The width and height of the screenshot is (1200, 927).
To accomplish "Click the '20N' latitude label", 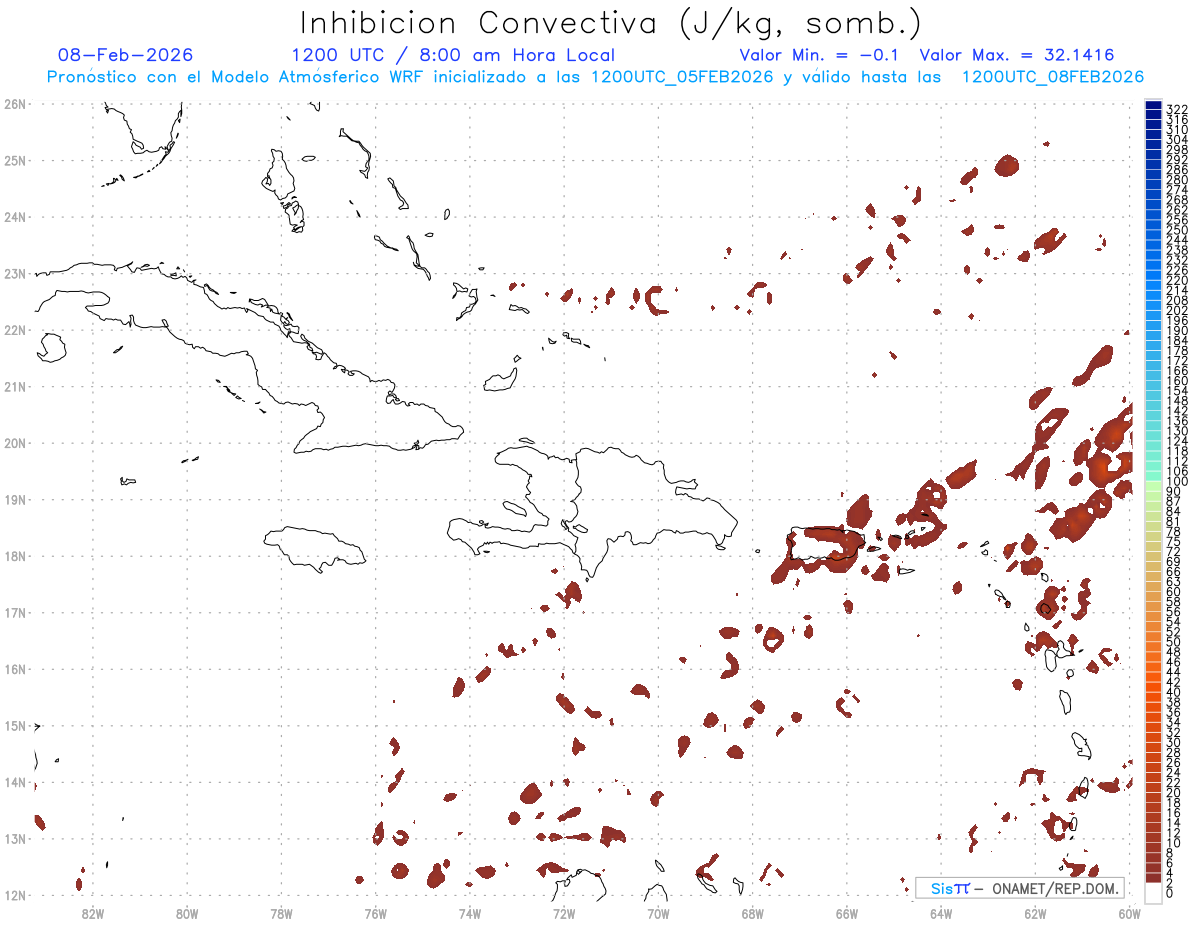I will (15, 443).
